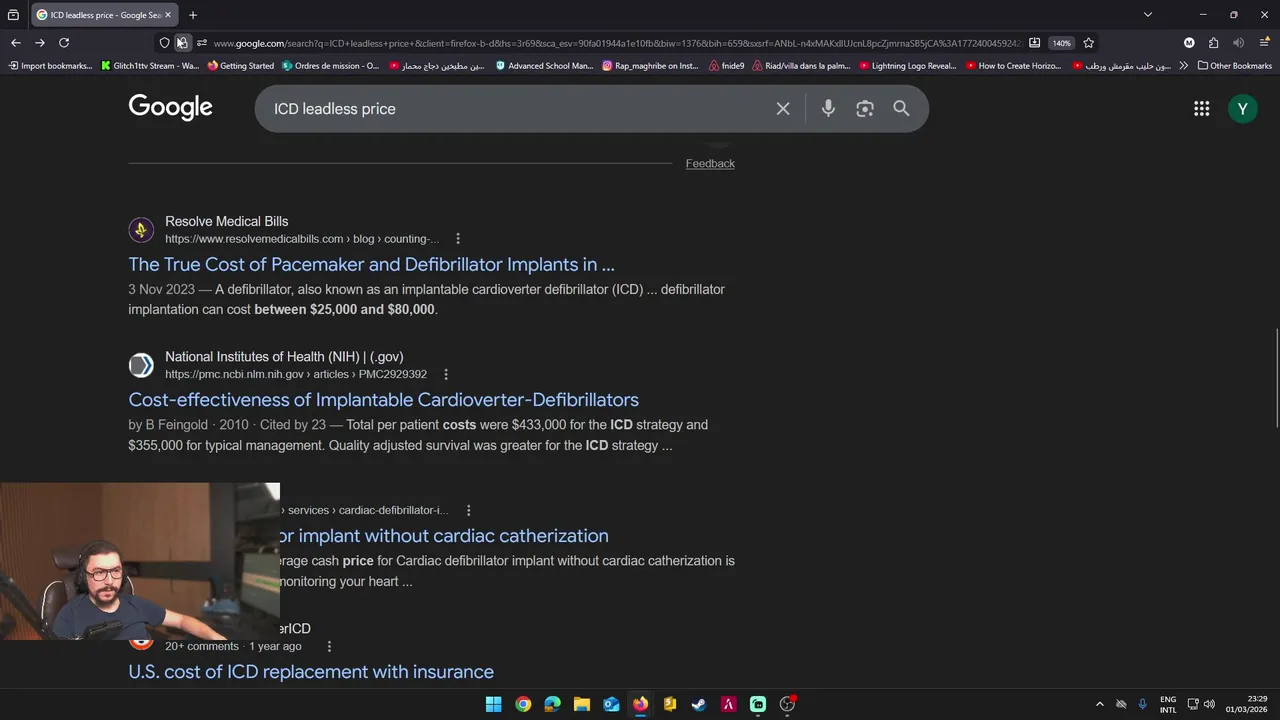Open Other Bookmarks folder
Viewport: 1280px width, 720px height.
pos(1235,66)
